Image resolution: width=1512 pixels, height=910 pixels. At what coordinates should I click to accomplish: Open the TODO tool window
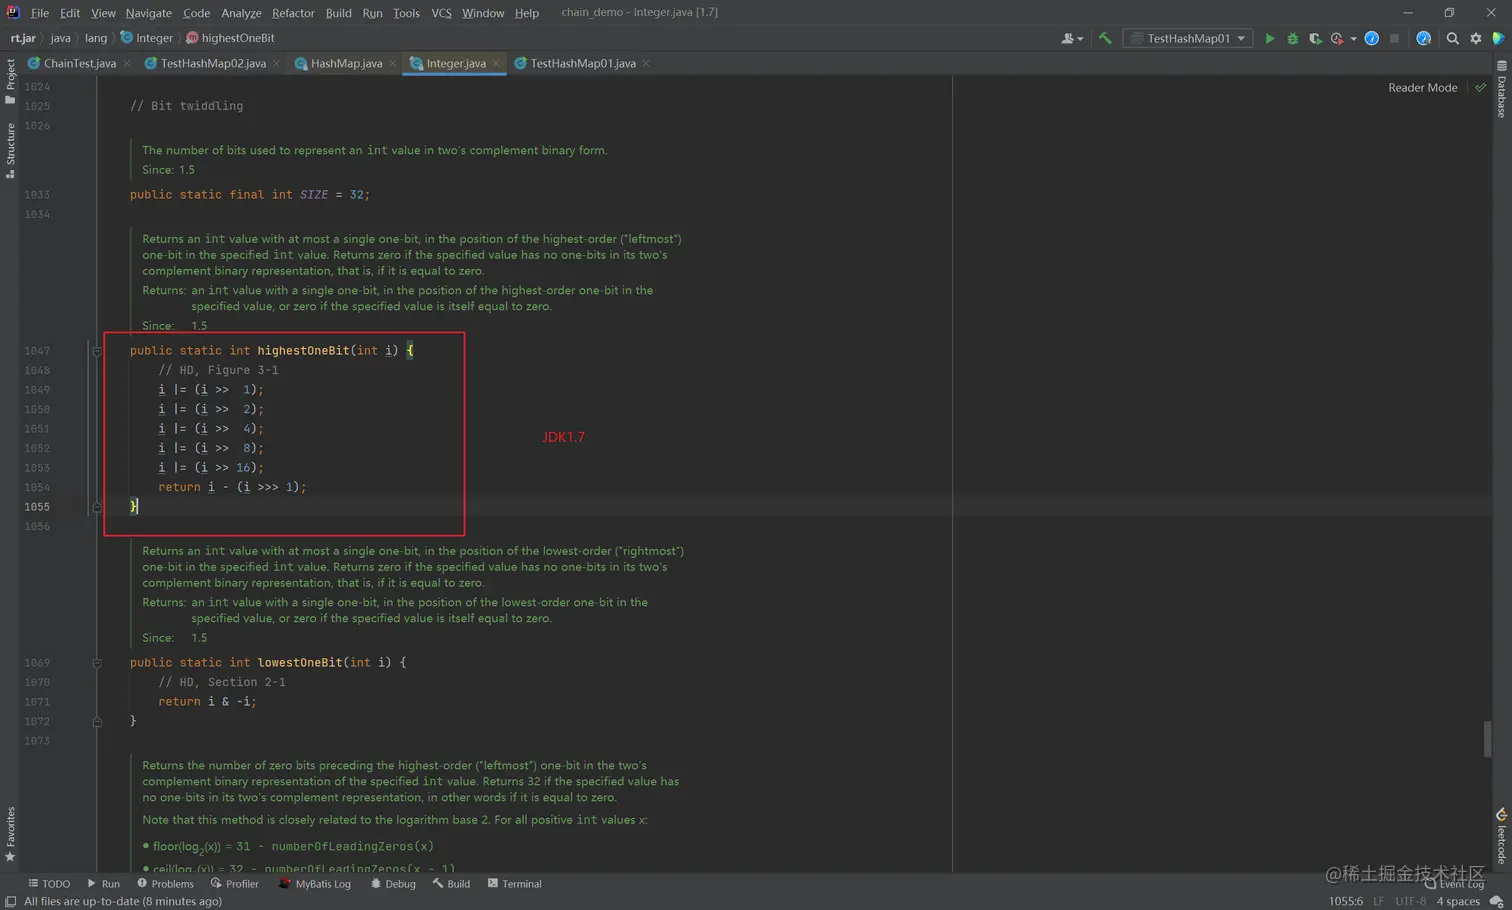49,884
